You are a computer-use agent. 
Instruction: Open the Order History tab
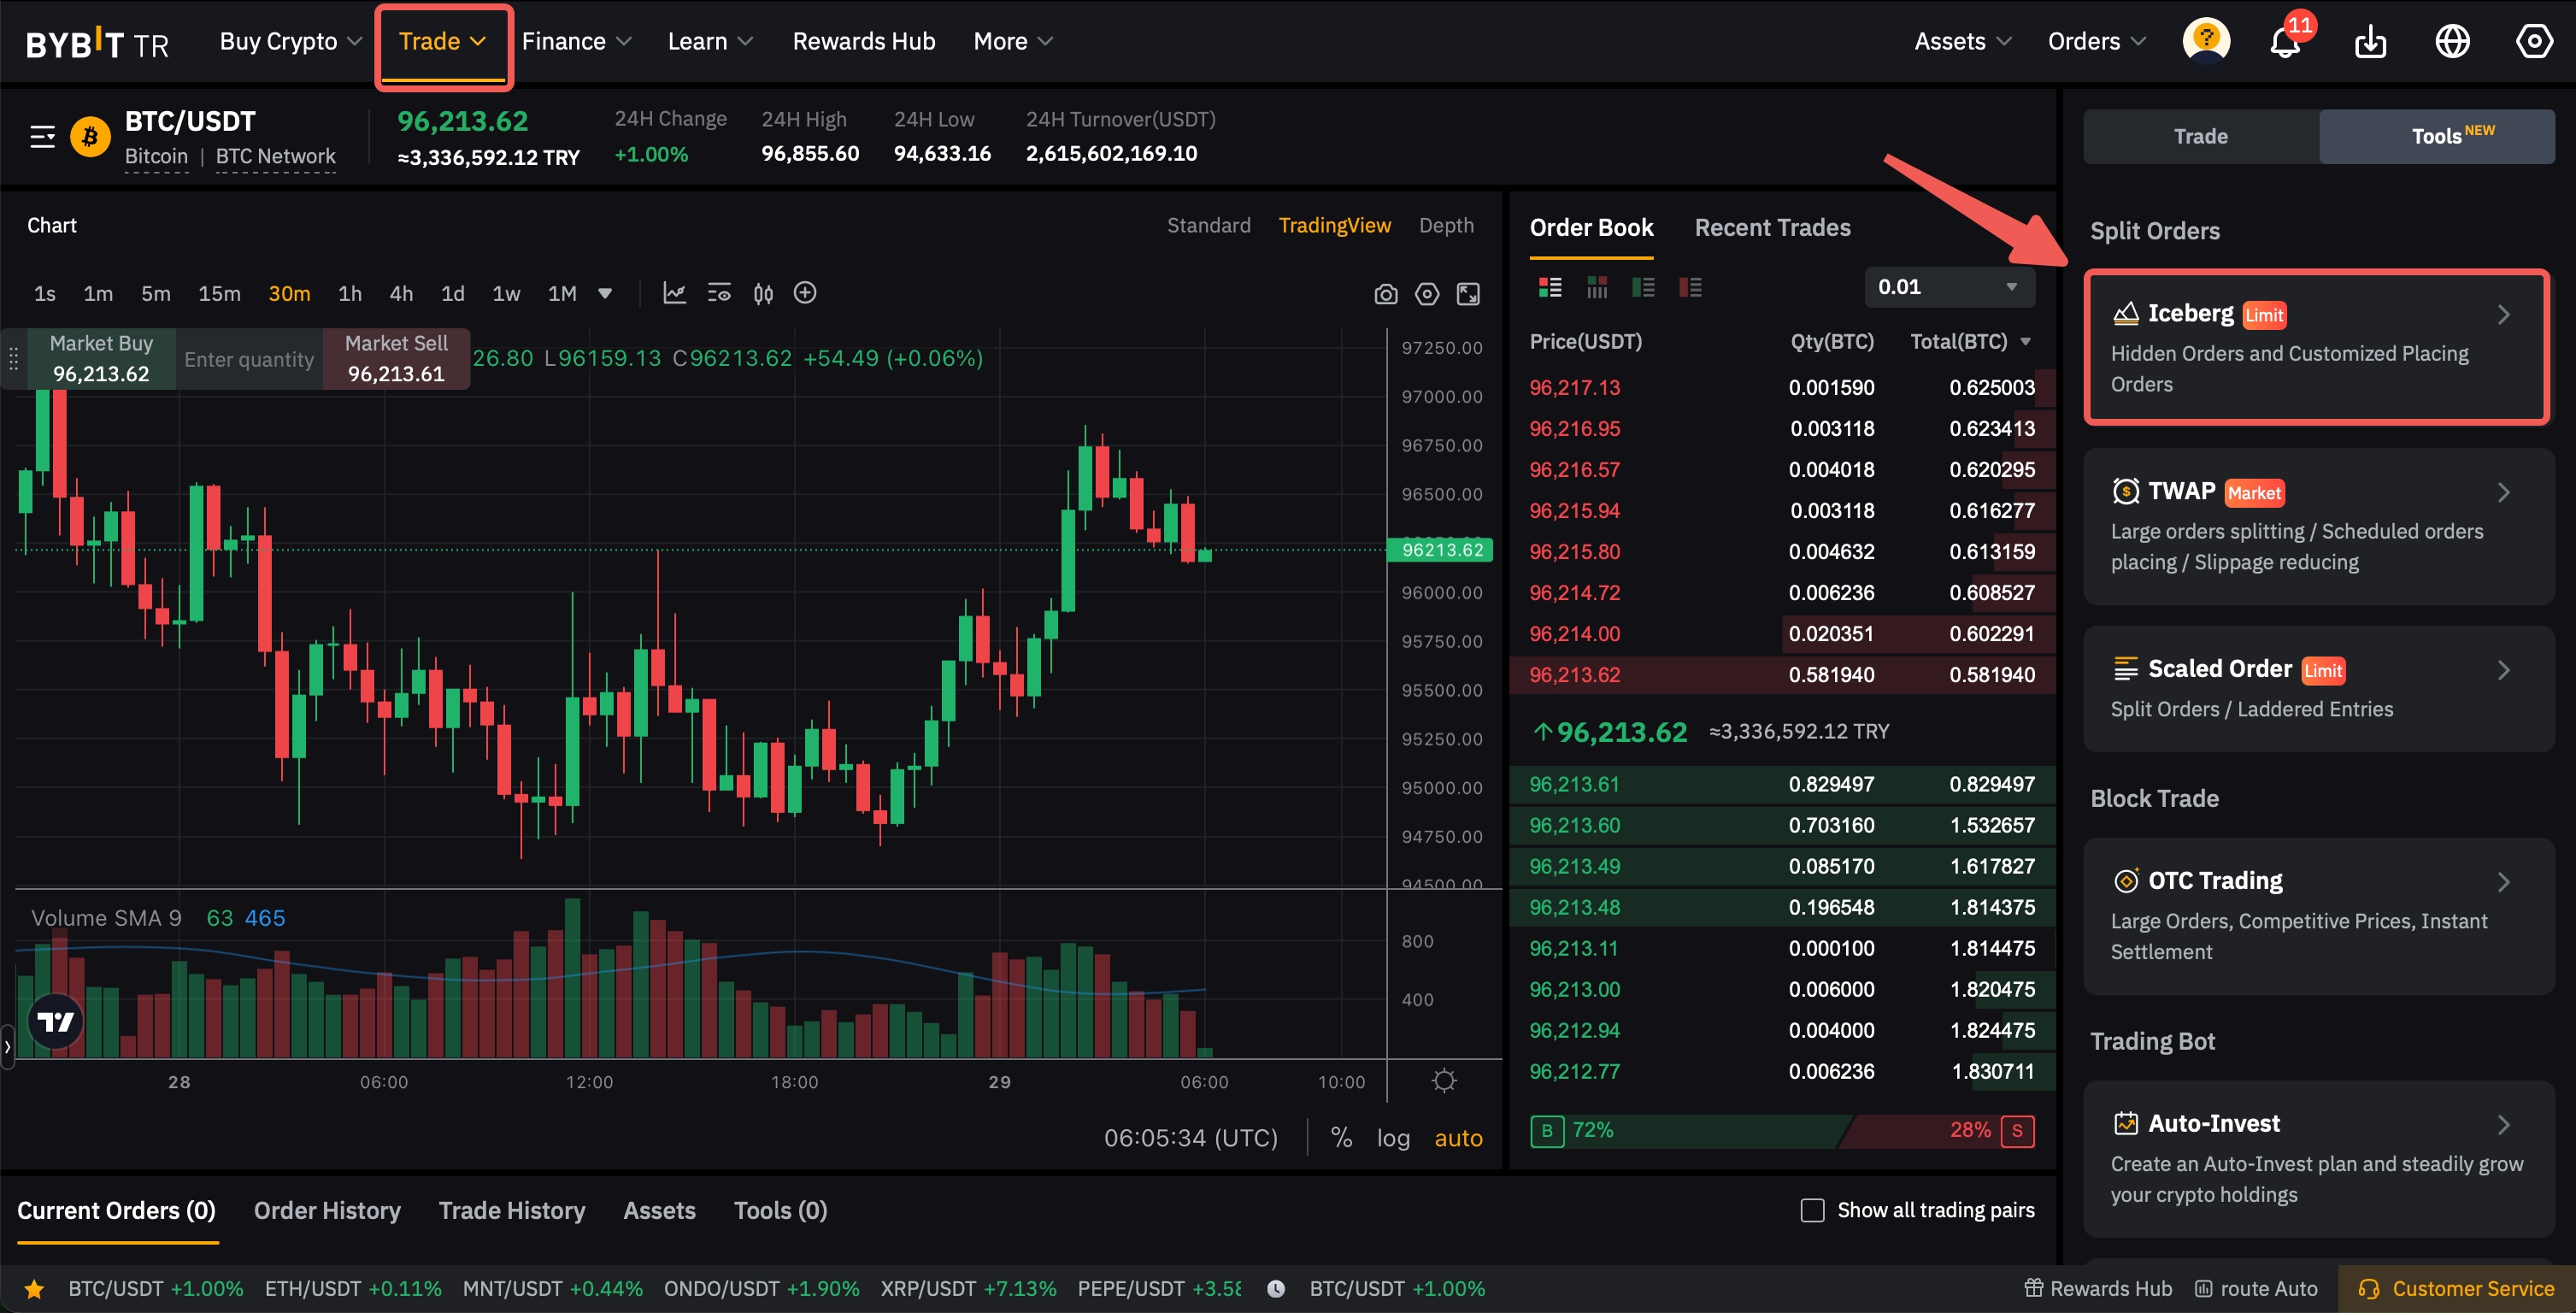pyautogui.click(x=327, y=1210)
